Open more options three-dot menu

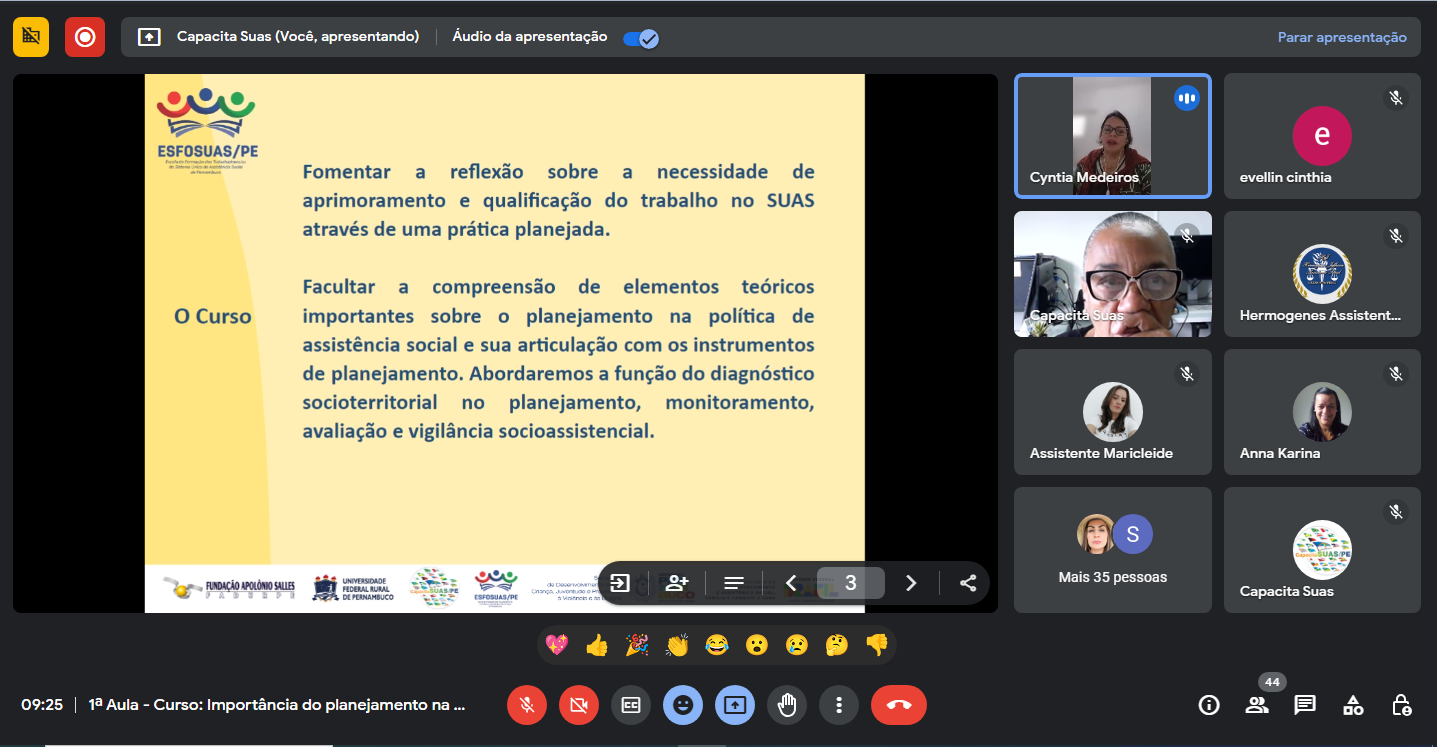[839, 705]
